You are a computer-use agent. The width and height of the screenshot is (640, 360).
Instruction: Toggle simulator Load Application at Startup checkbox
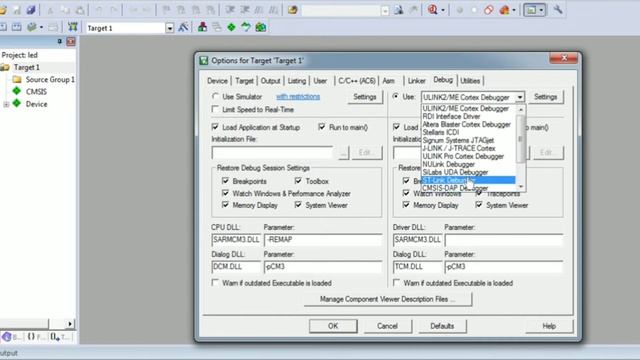(215, 127)
